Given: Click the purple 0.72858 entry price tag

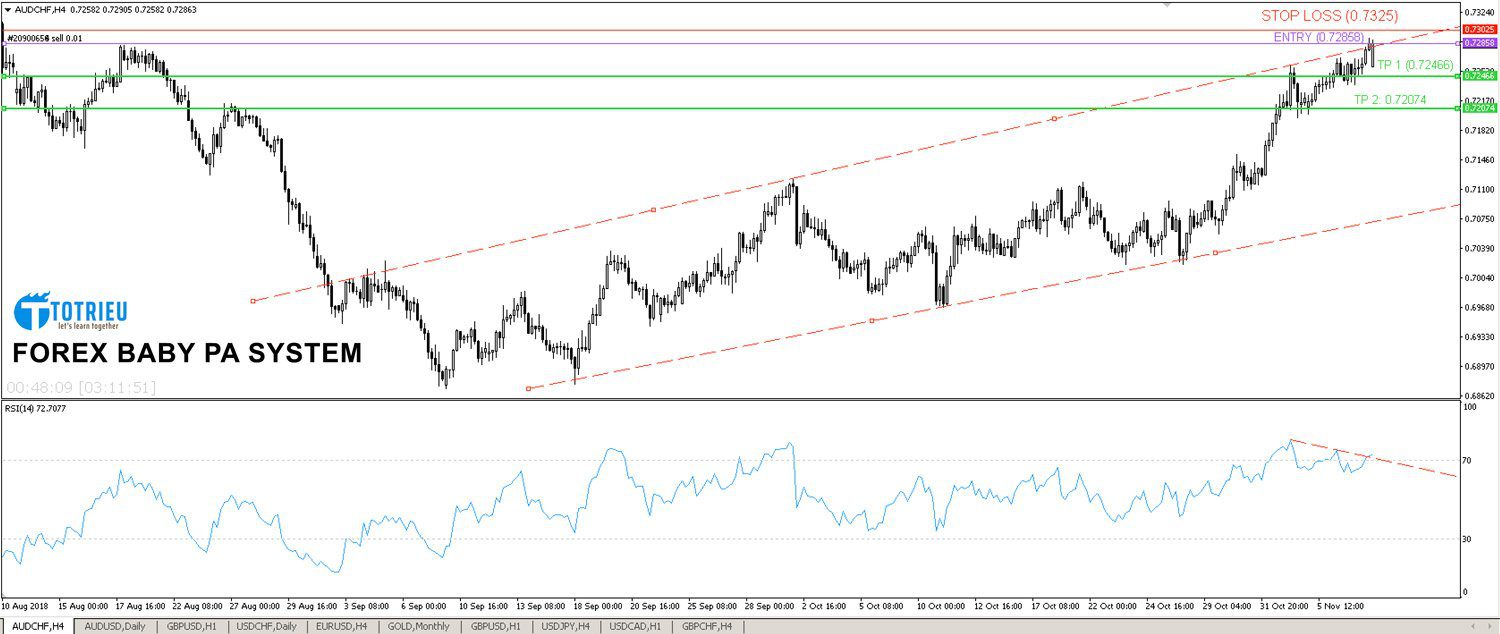Looking at the screenshot, I should (x=1478, y=43).
